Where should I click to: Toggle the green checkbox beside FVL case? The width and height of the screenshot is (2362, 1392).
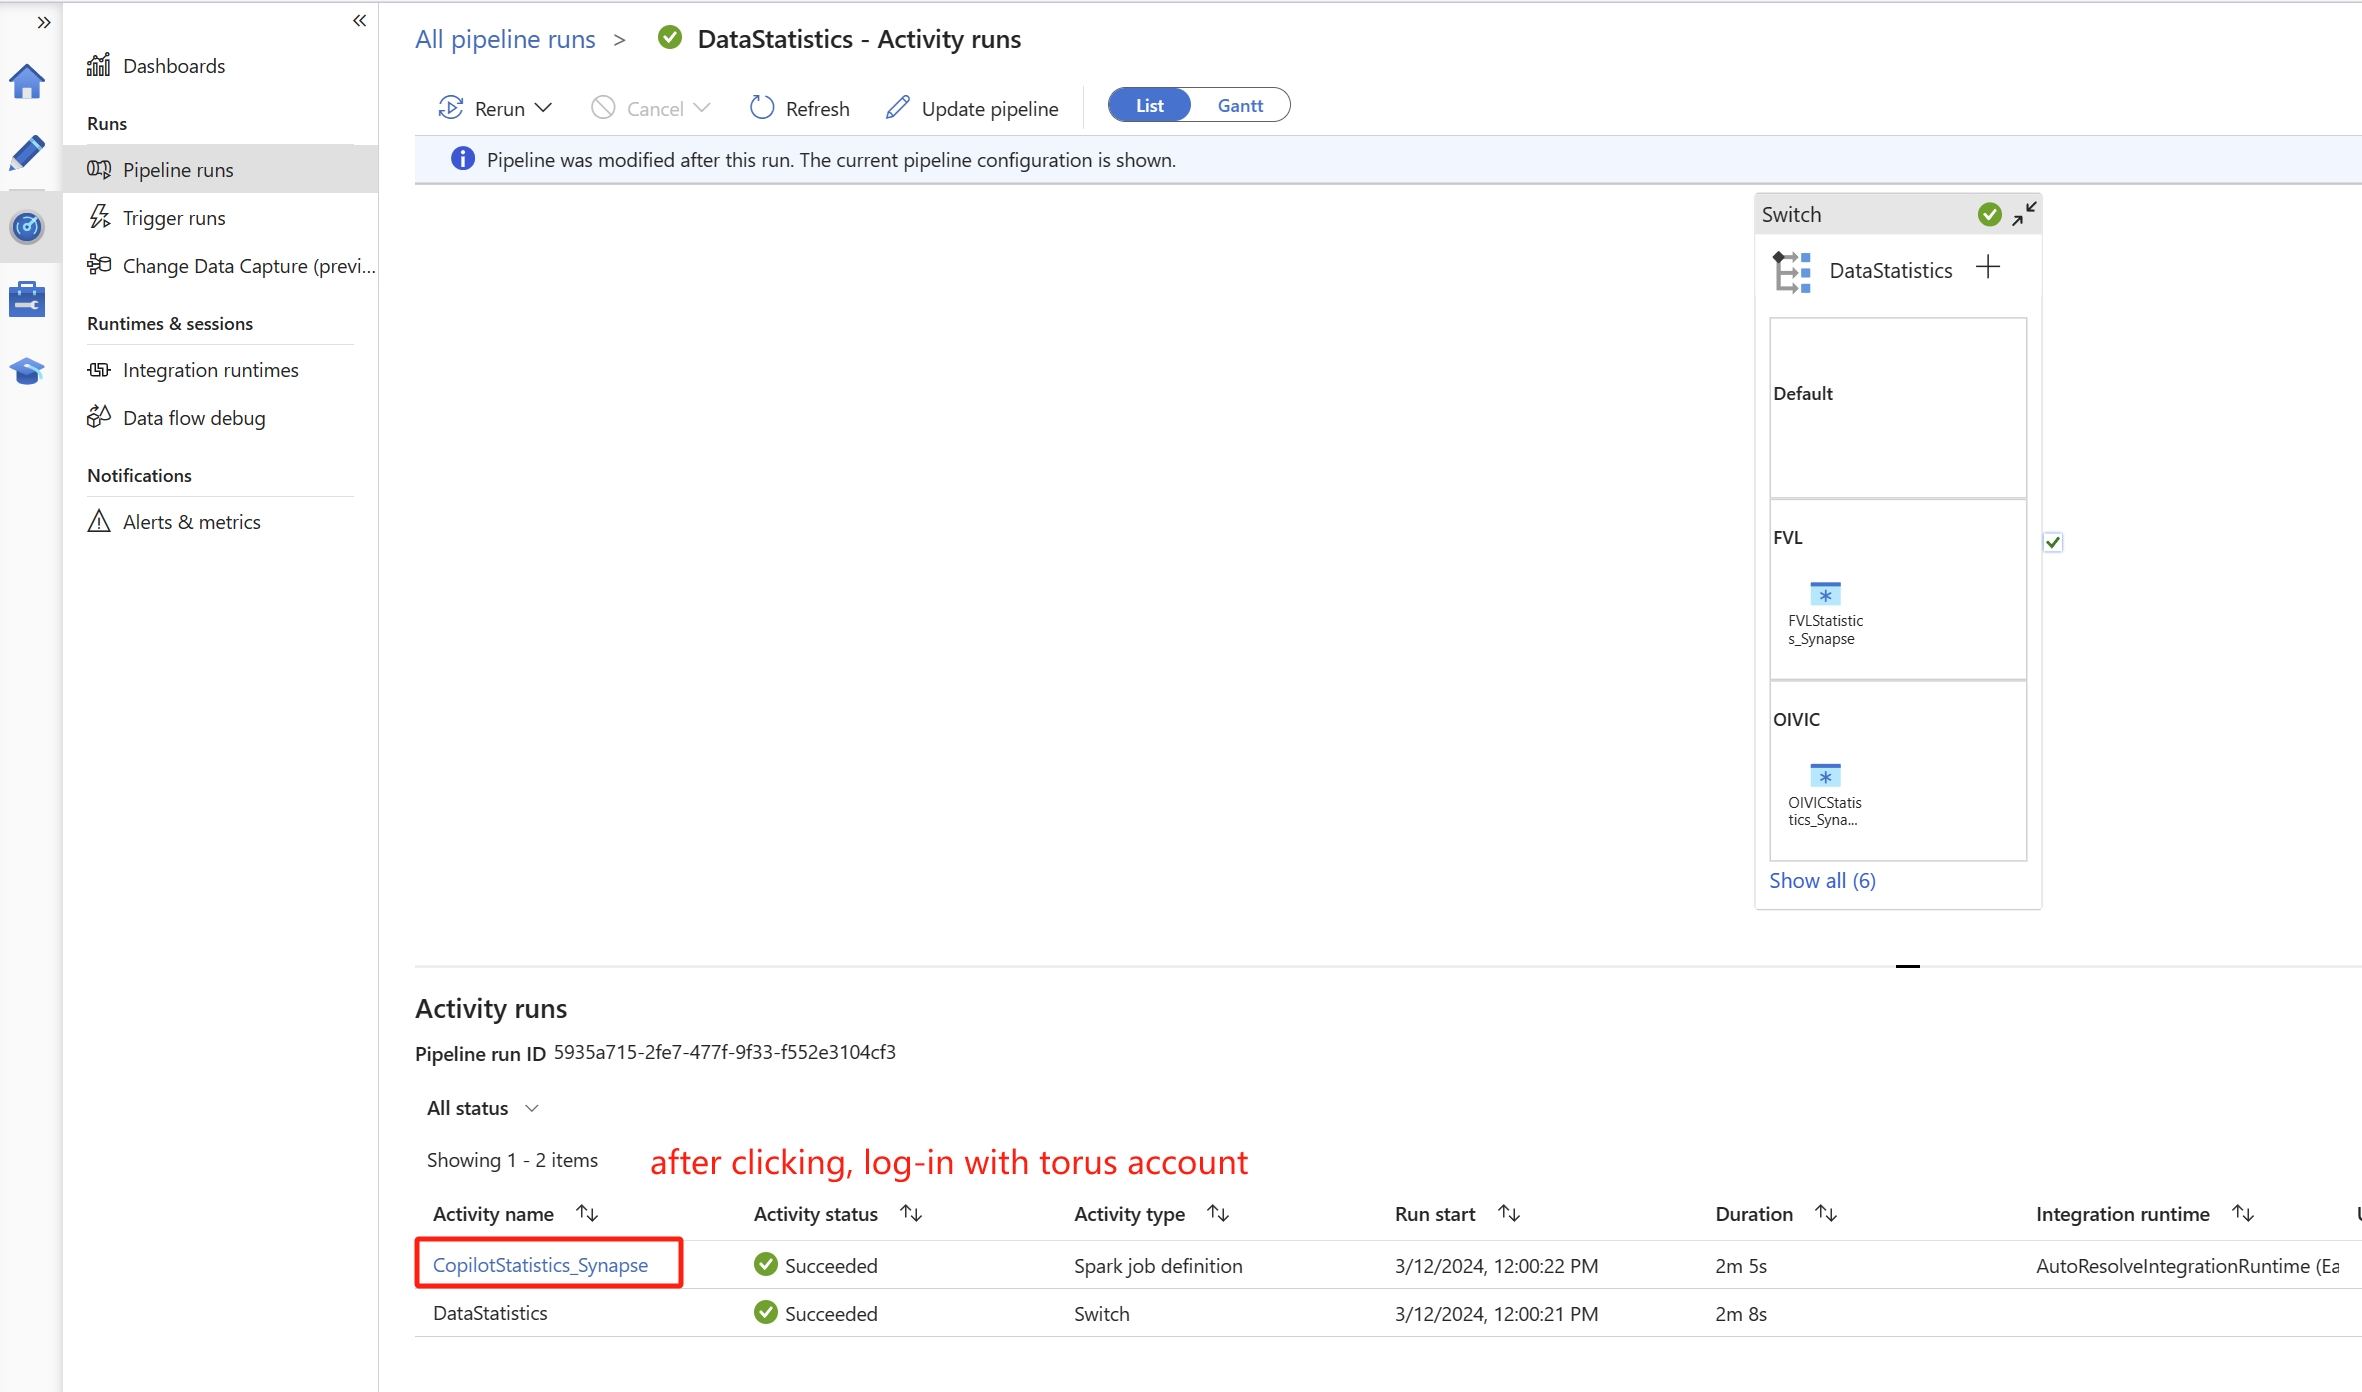[2053, 542]
